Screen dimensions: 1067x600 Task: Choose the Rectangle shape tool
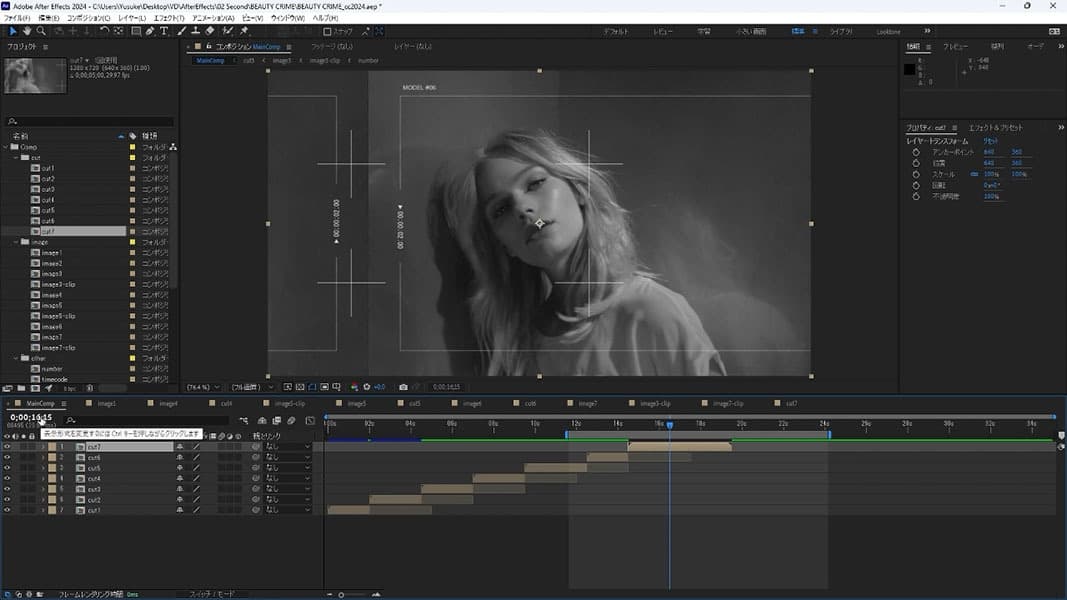click(135, 31)
